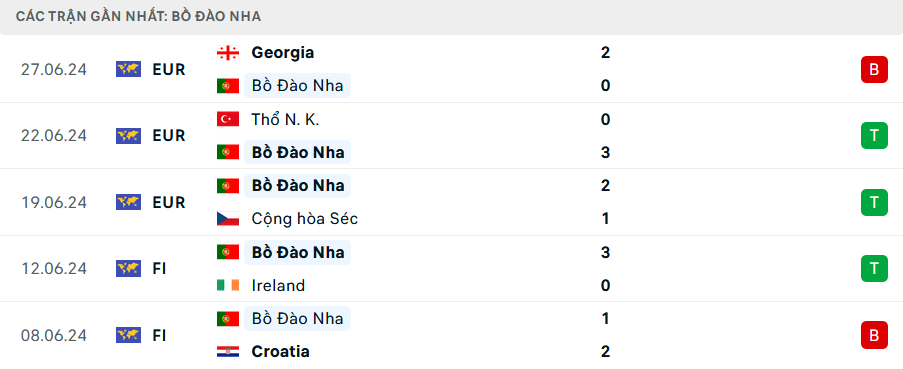Open the Croatia team link
The width and height of the screenshot is (903, 369).
tap(280, 352)
